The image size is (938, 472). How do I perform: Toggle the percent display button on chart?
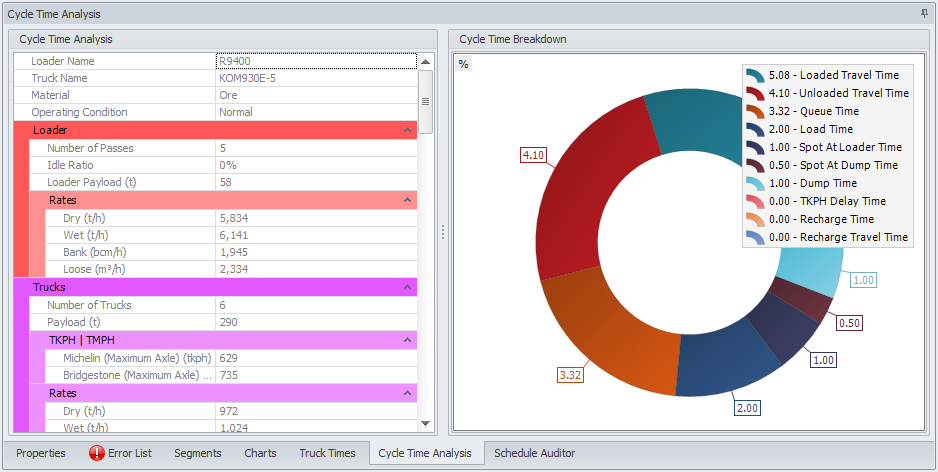[463, 64]
